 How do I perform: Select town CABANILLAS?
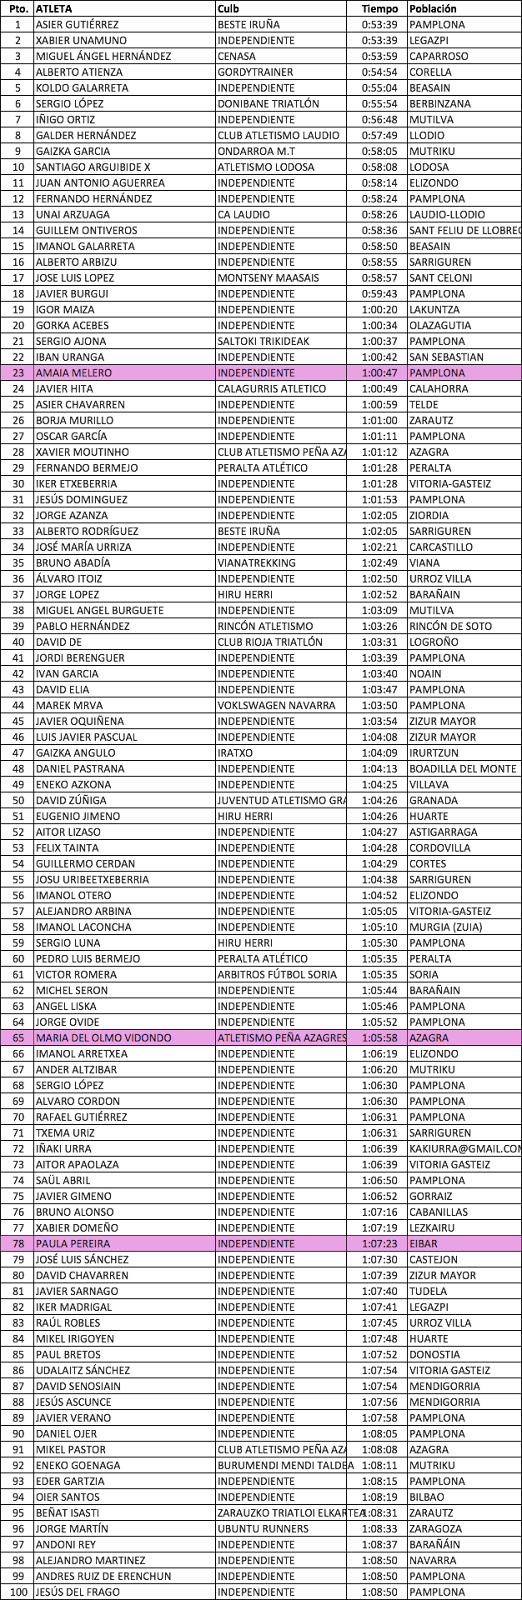coord(438,1212)
